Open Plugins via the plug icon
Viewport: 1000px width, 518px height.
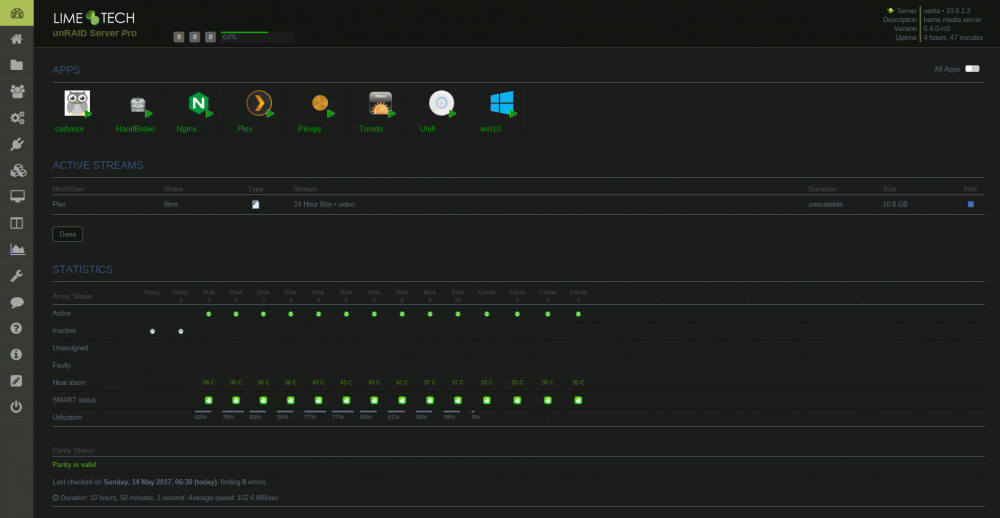pos(17,144)
